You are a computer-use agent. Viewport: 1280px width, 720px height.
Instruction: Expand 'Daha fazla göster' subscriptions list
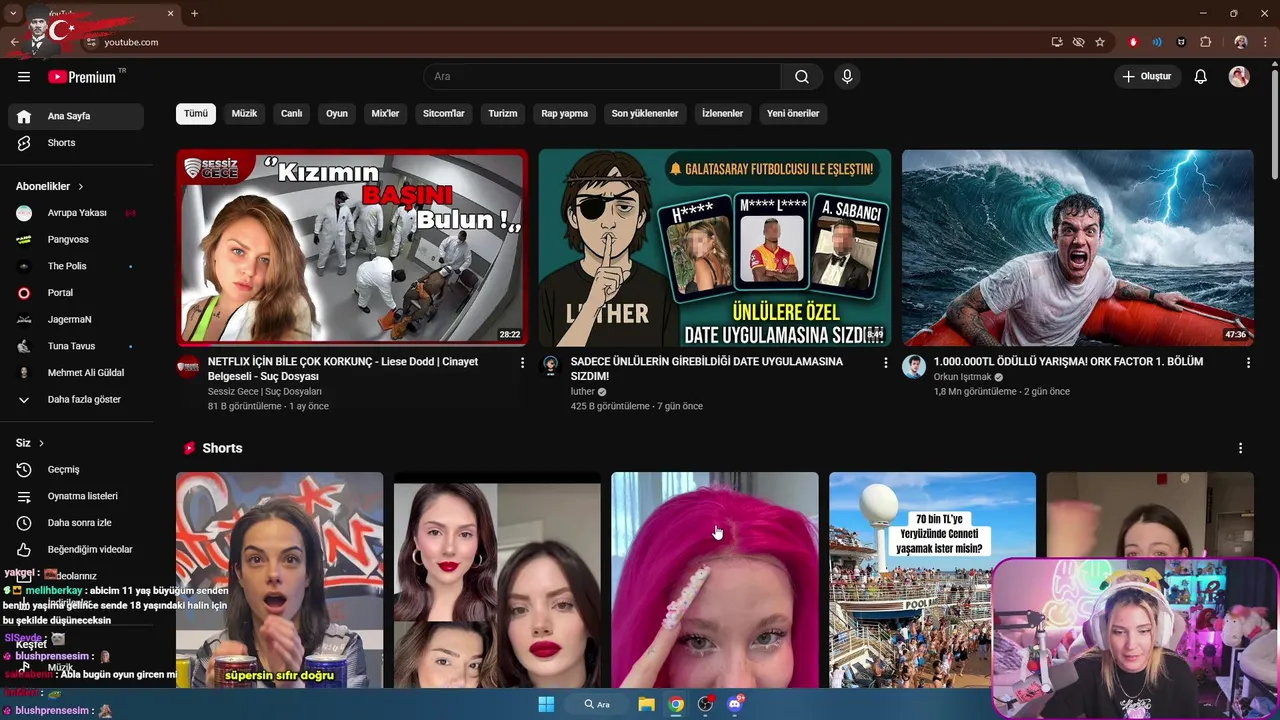76,399
